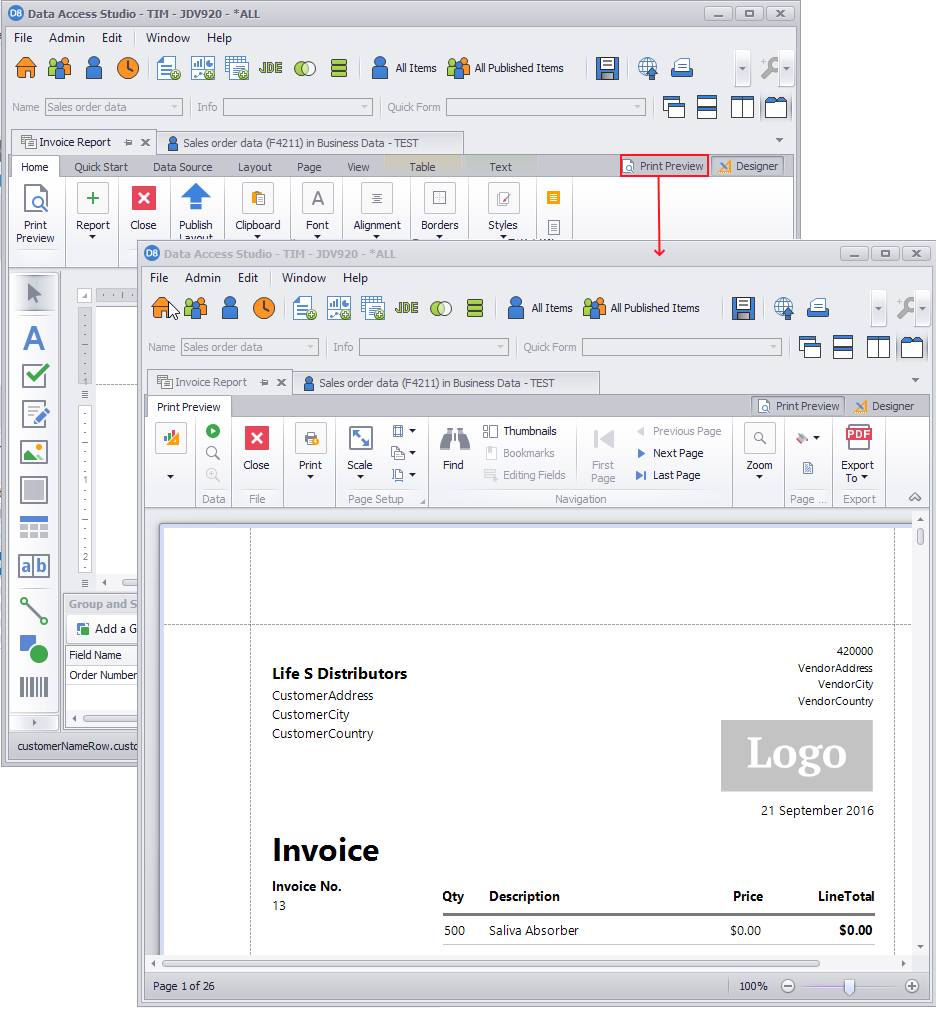Switch to Designer view toggle in front window
937x1010 pixels.
883,406
